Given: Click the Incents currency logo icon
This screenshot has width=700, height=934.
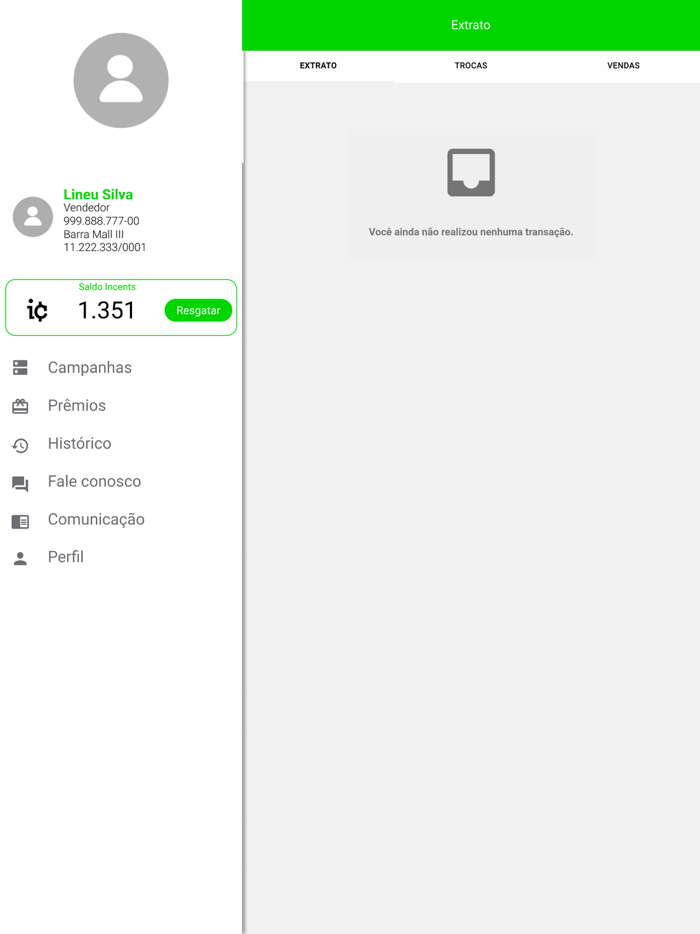Looking at the screenshot, I should [x=37, y=310].
